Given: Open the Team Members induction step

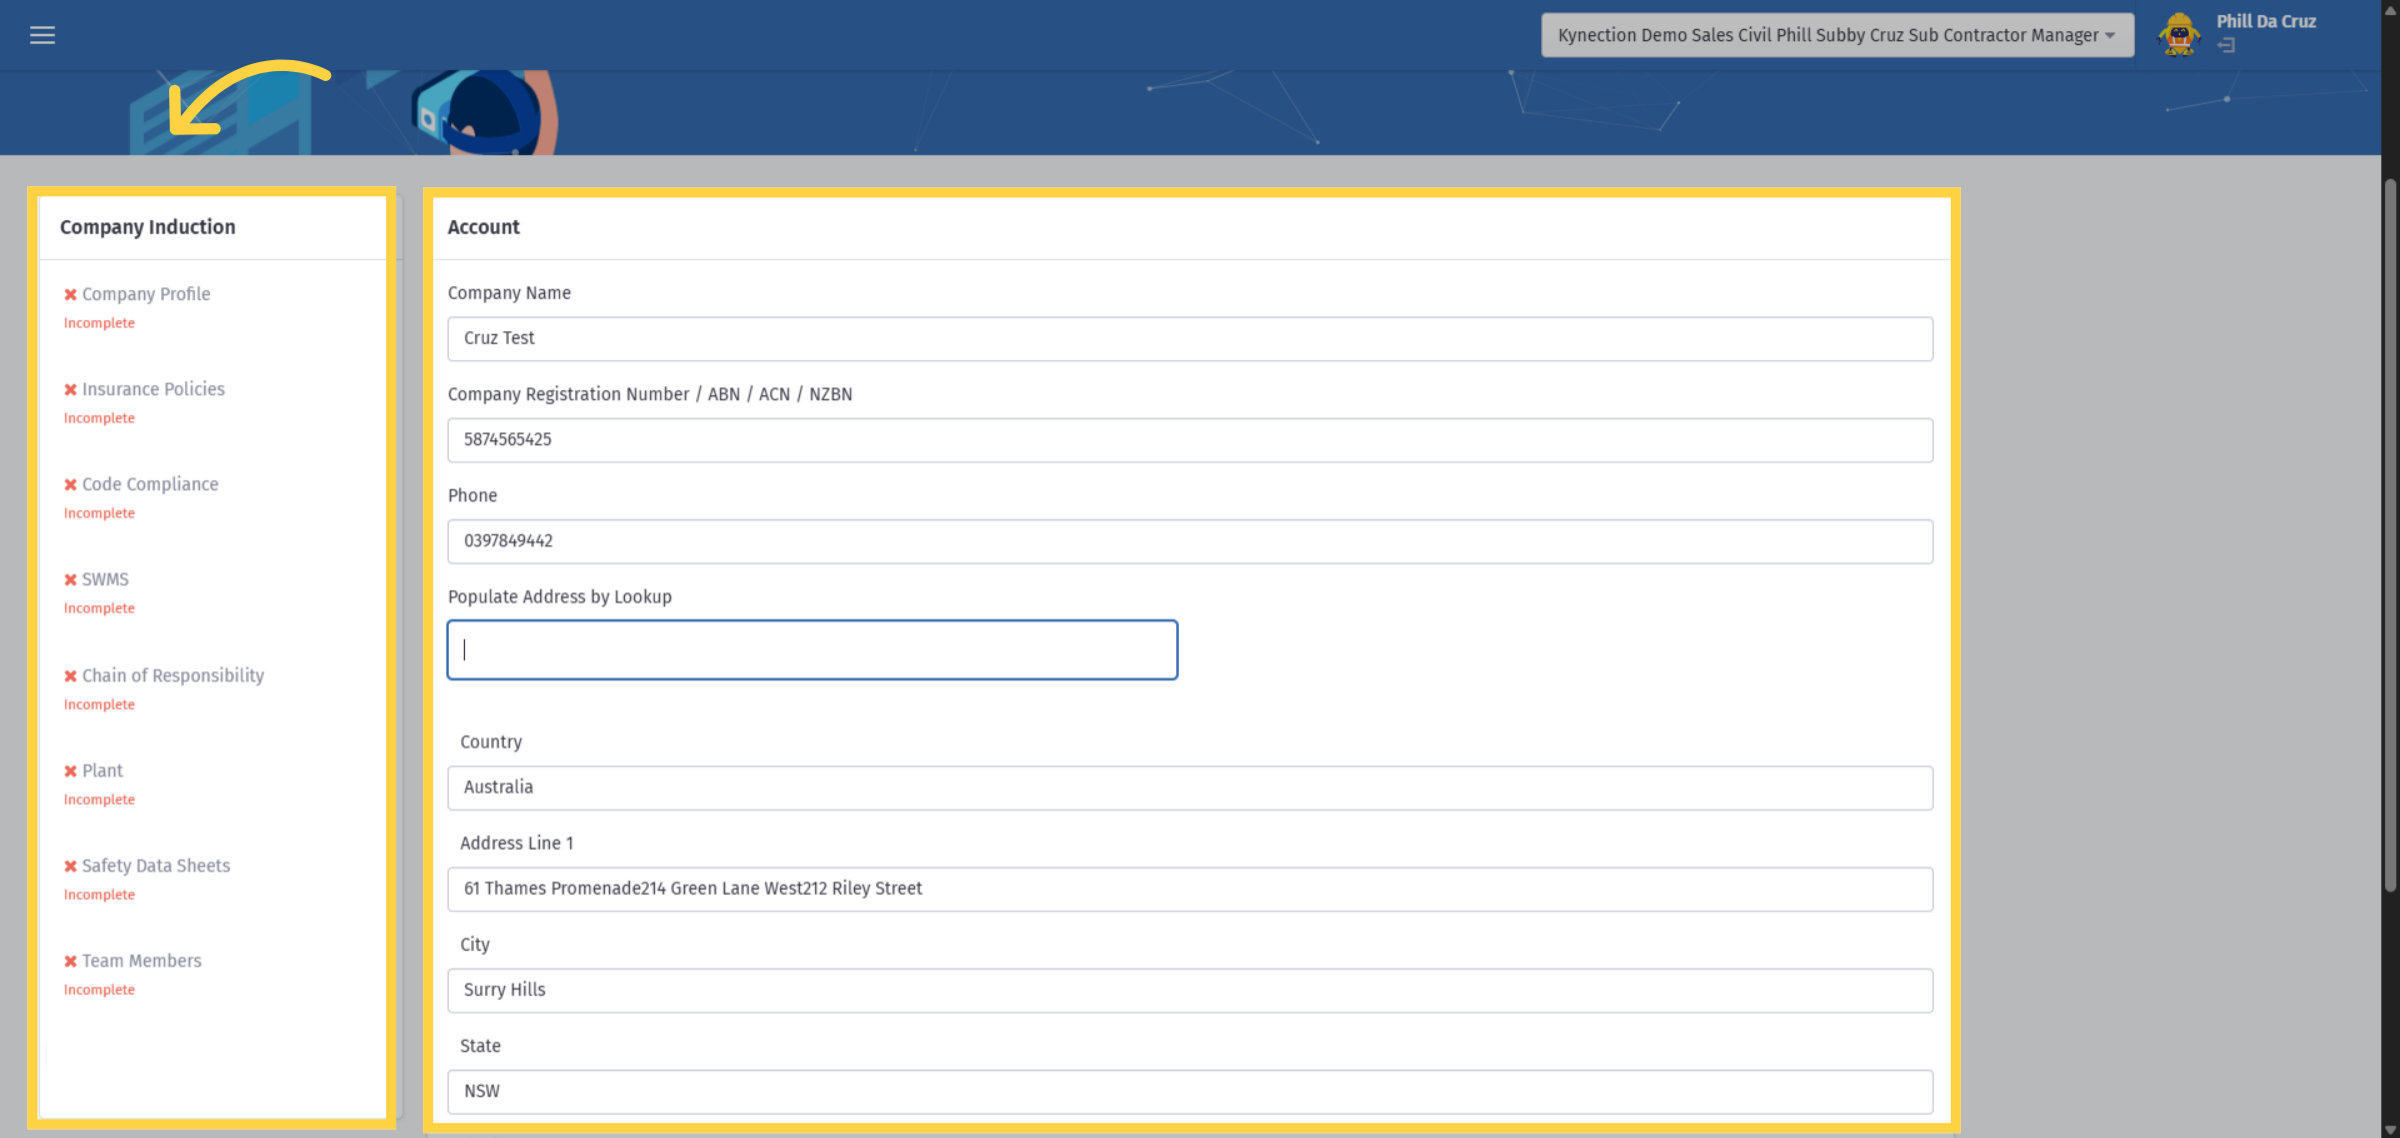Looking at the screenshot, I should [142, 960].
